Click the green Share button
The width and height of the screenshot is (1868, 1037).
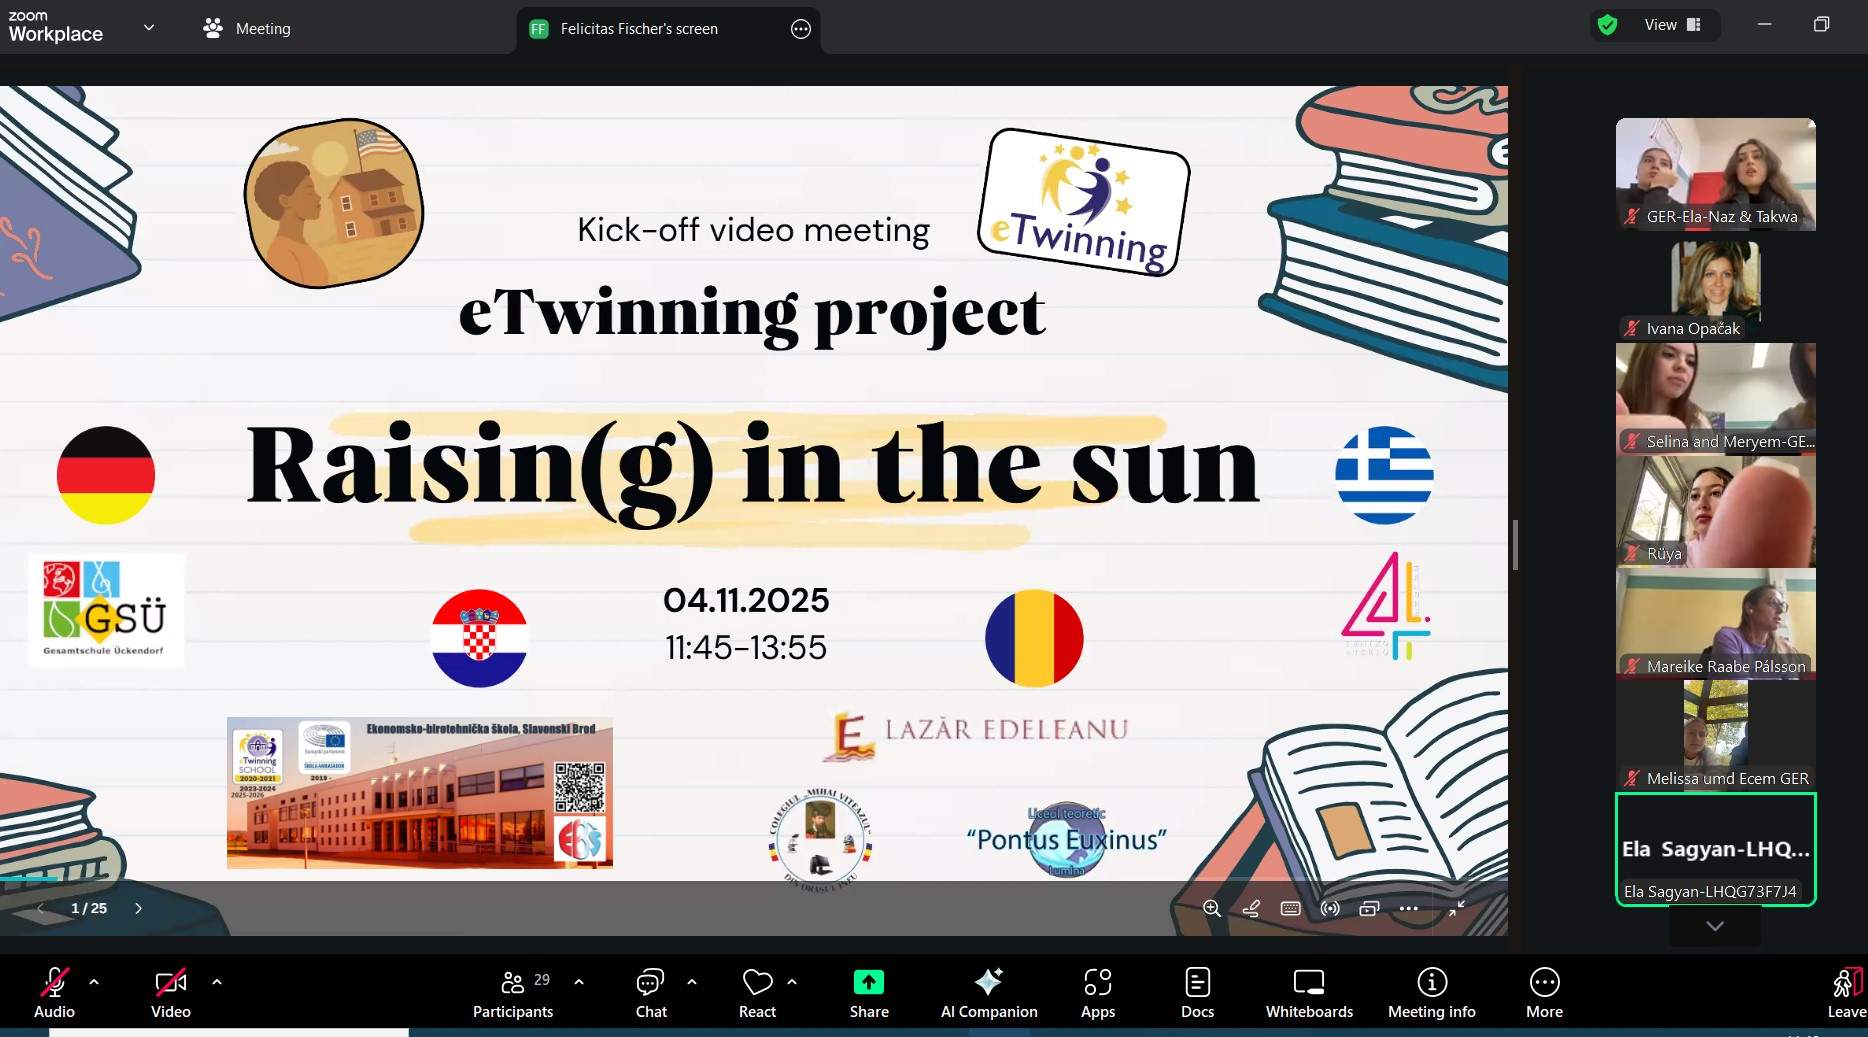(x=868, y=993)
